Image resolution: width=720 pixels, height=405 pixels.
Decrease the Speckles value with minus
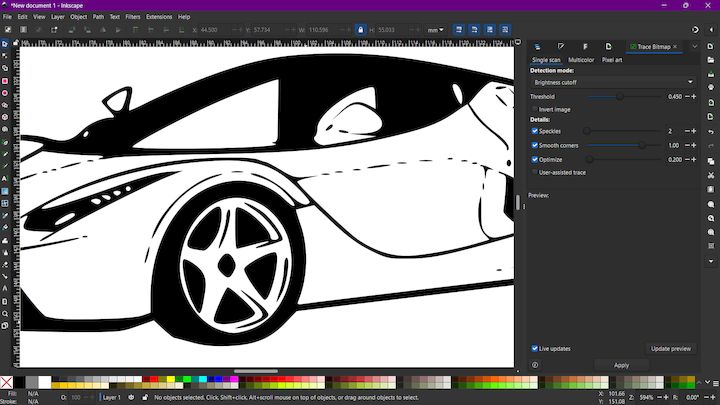tap(687, 131)
